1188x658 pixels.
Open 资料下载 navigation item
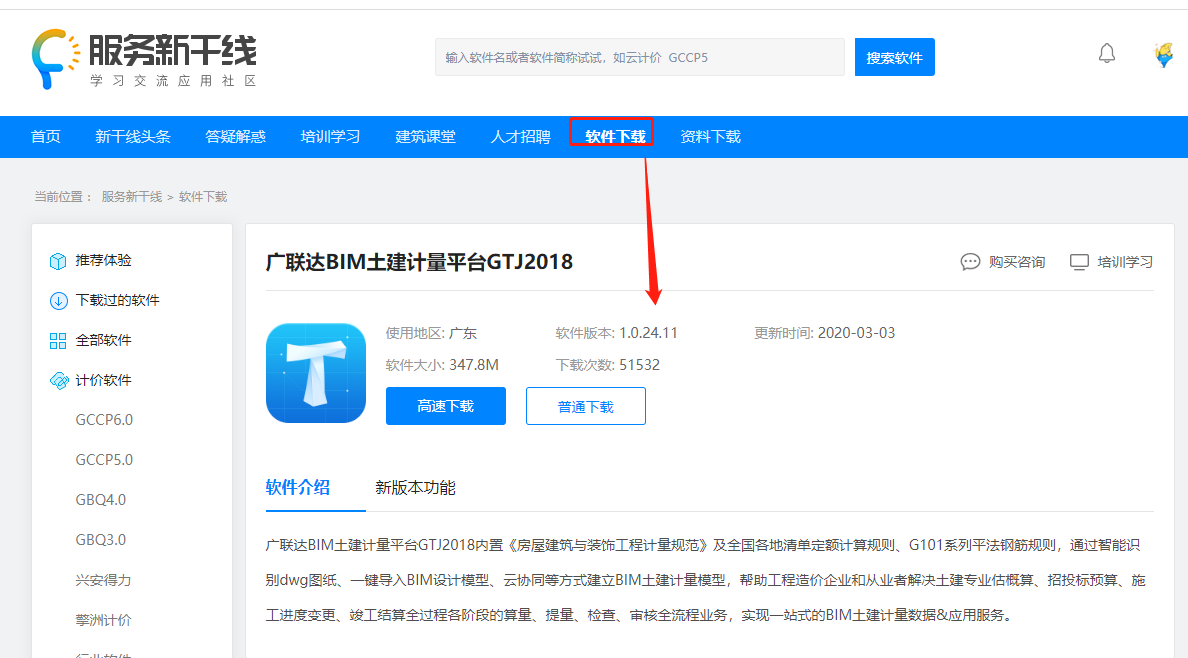[711, 136]
